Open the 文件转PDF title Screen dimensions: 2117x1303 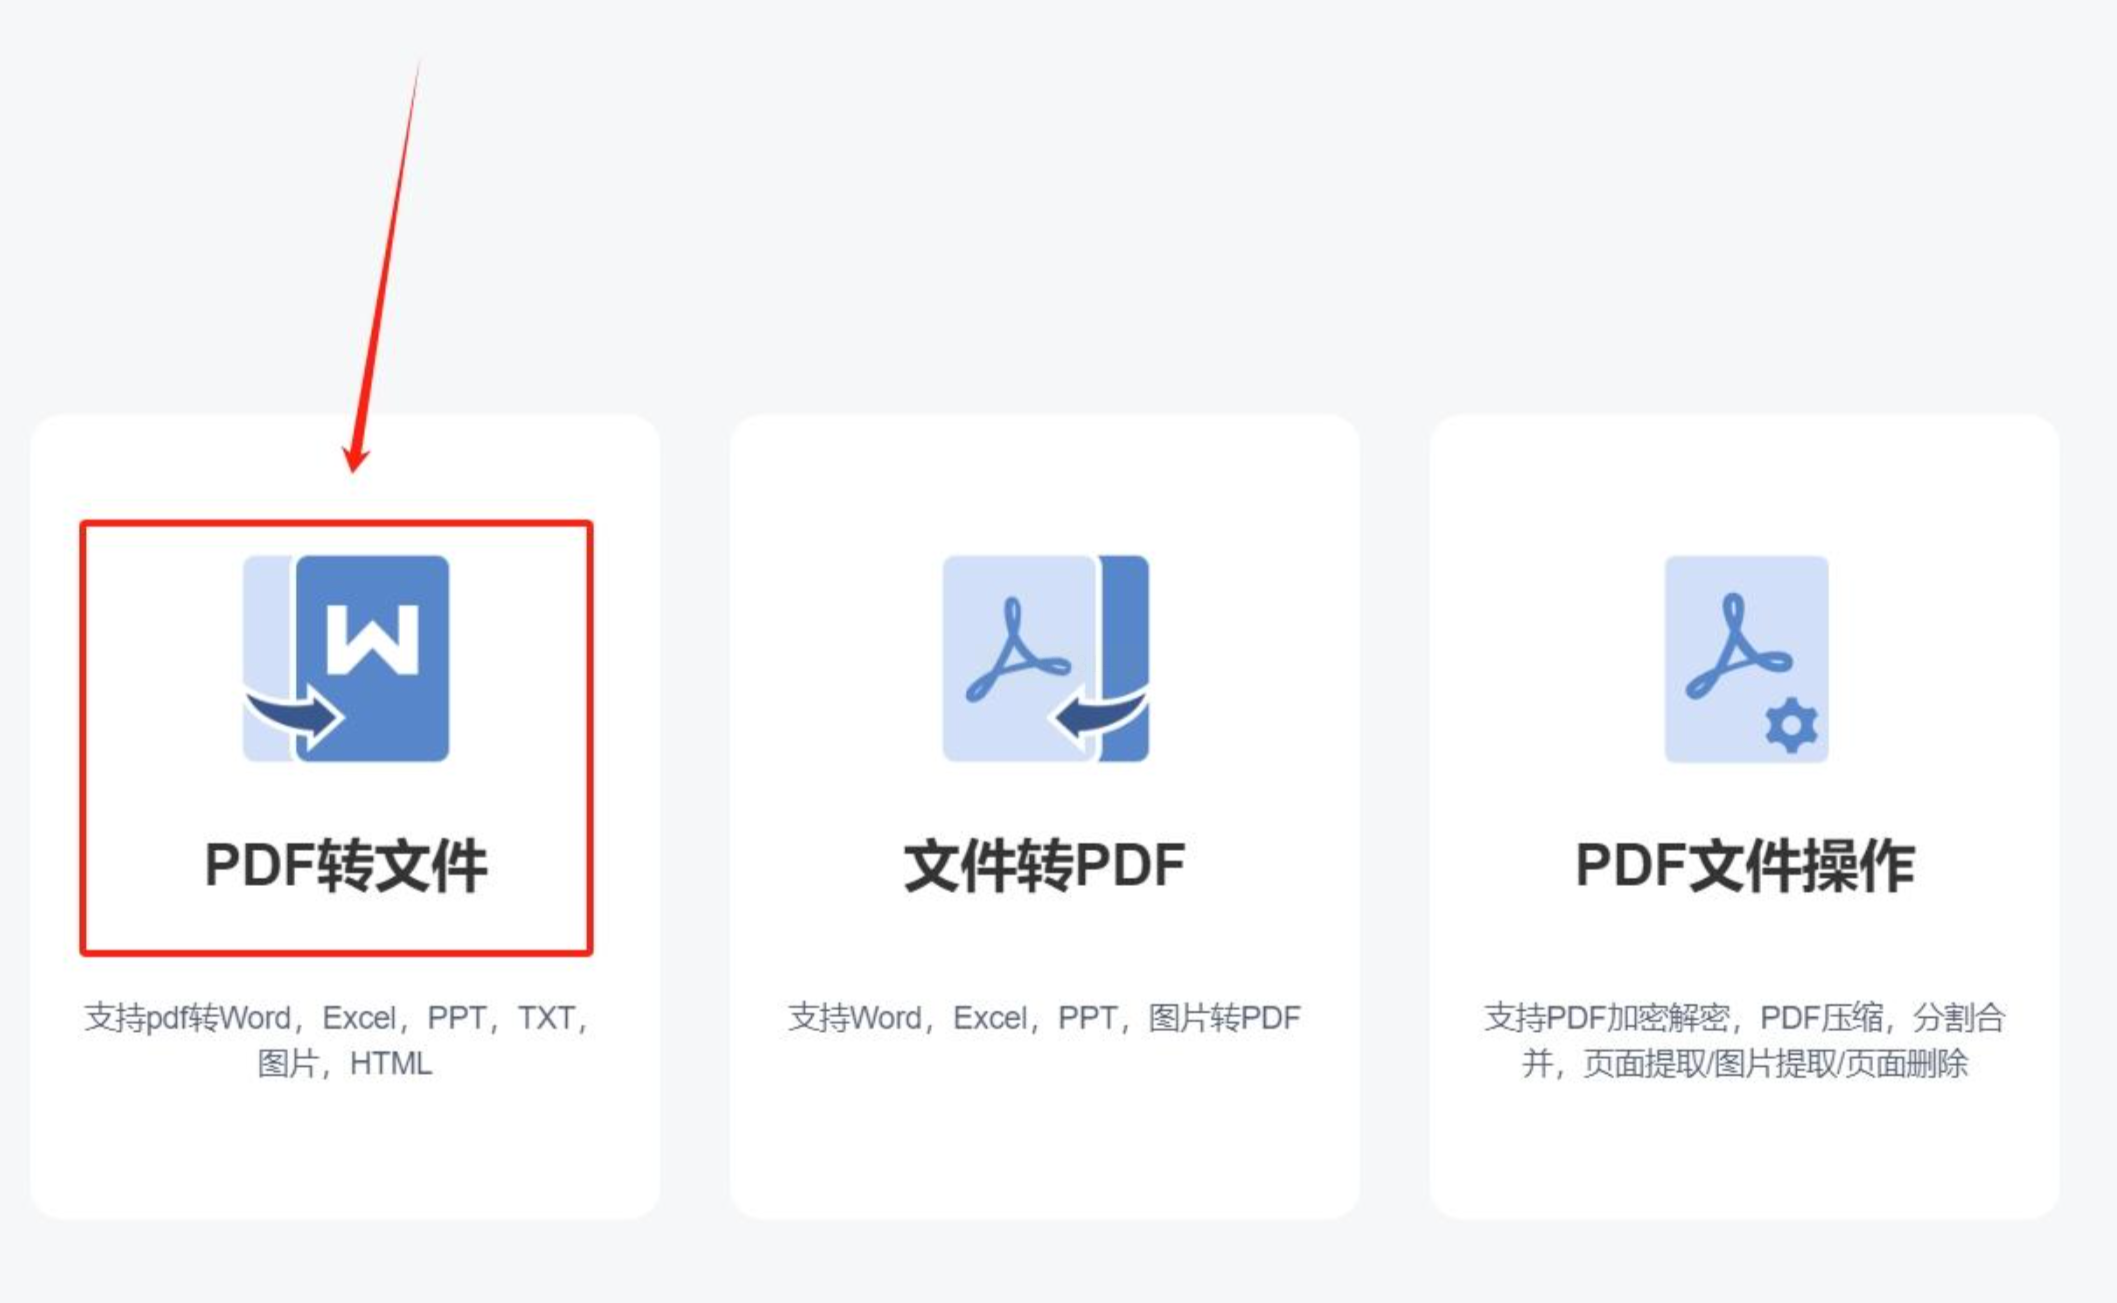pyautogui.click(x=1045, y=866)
